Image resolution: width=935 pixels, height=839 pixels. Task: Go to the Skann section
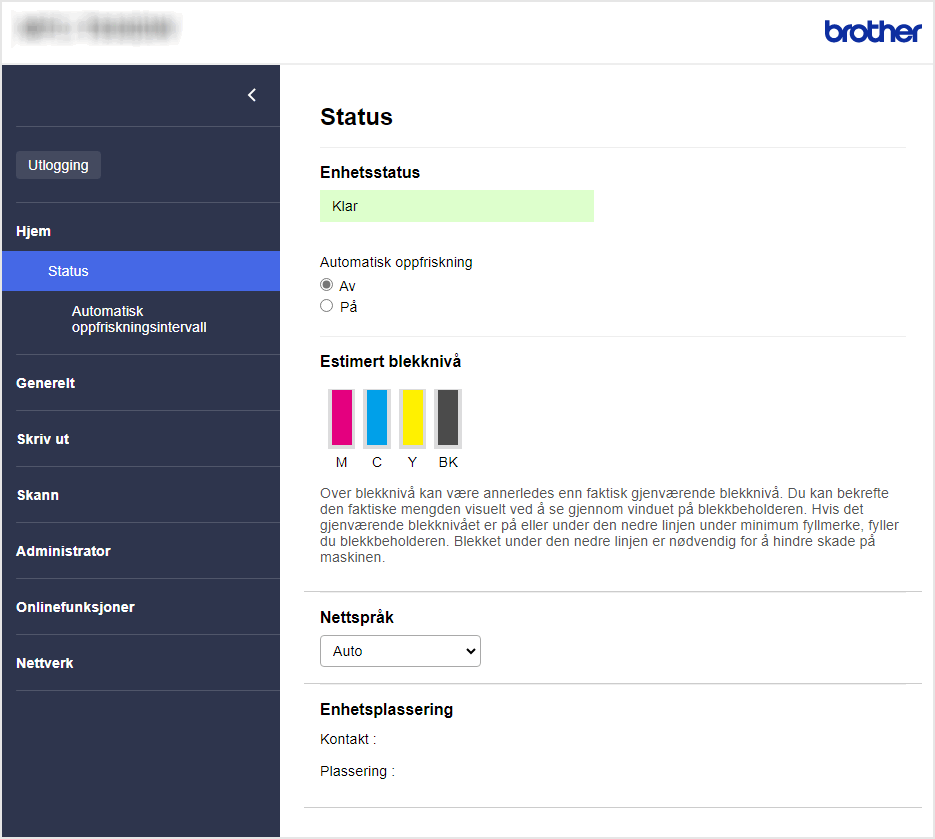coord(38,495)
